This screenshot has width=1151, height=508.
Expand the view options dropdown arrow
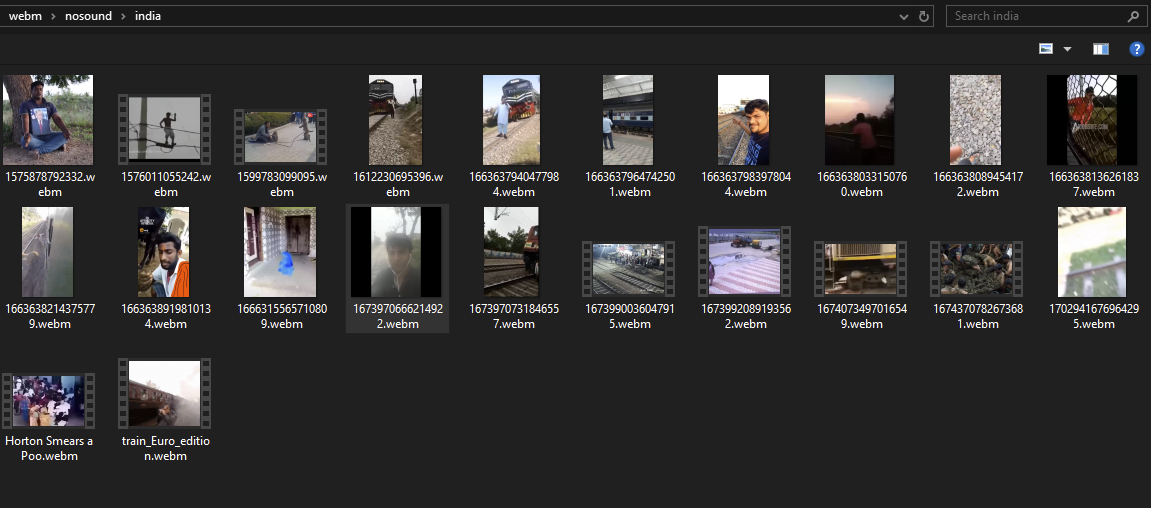(1067, 49)
